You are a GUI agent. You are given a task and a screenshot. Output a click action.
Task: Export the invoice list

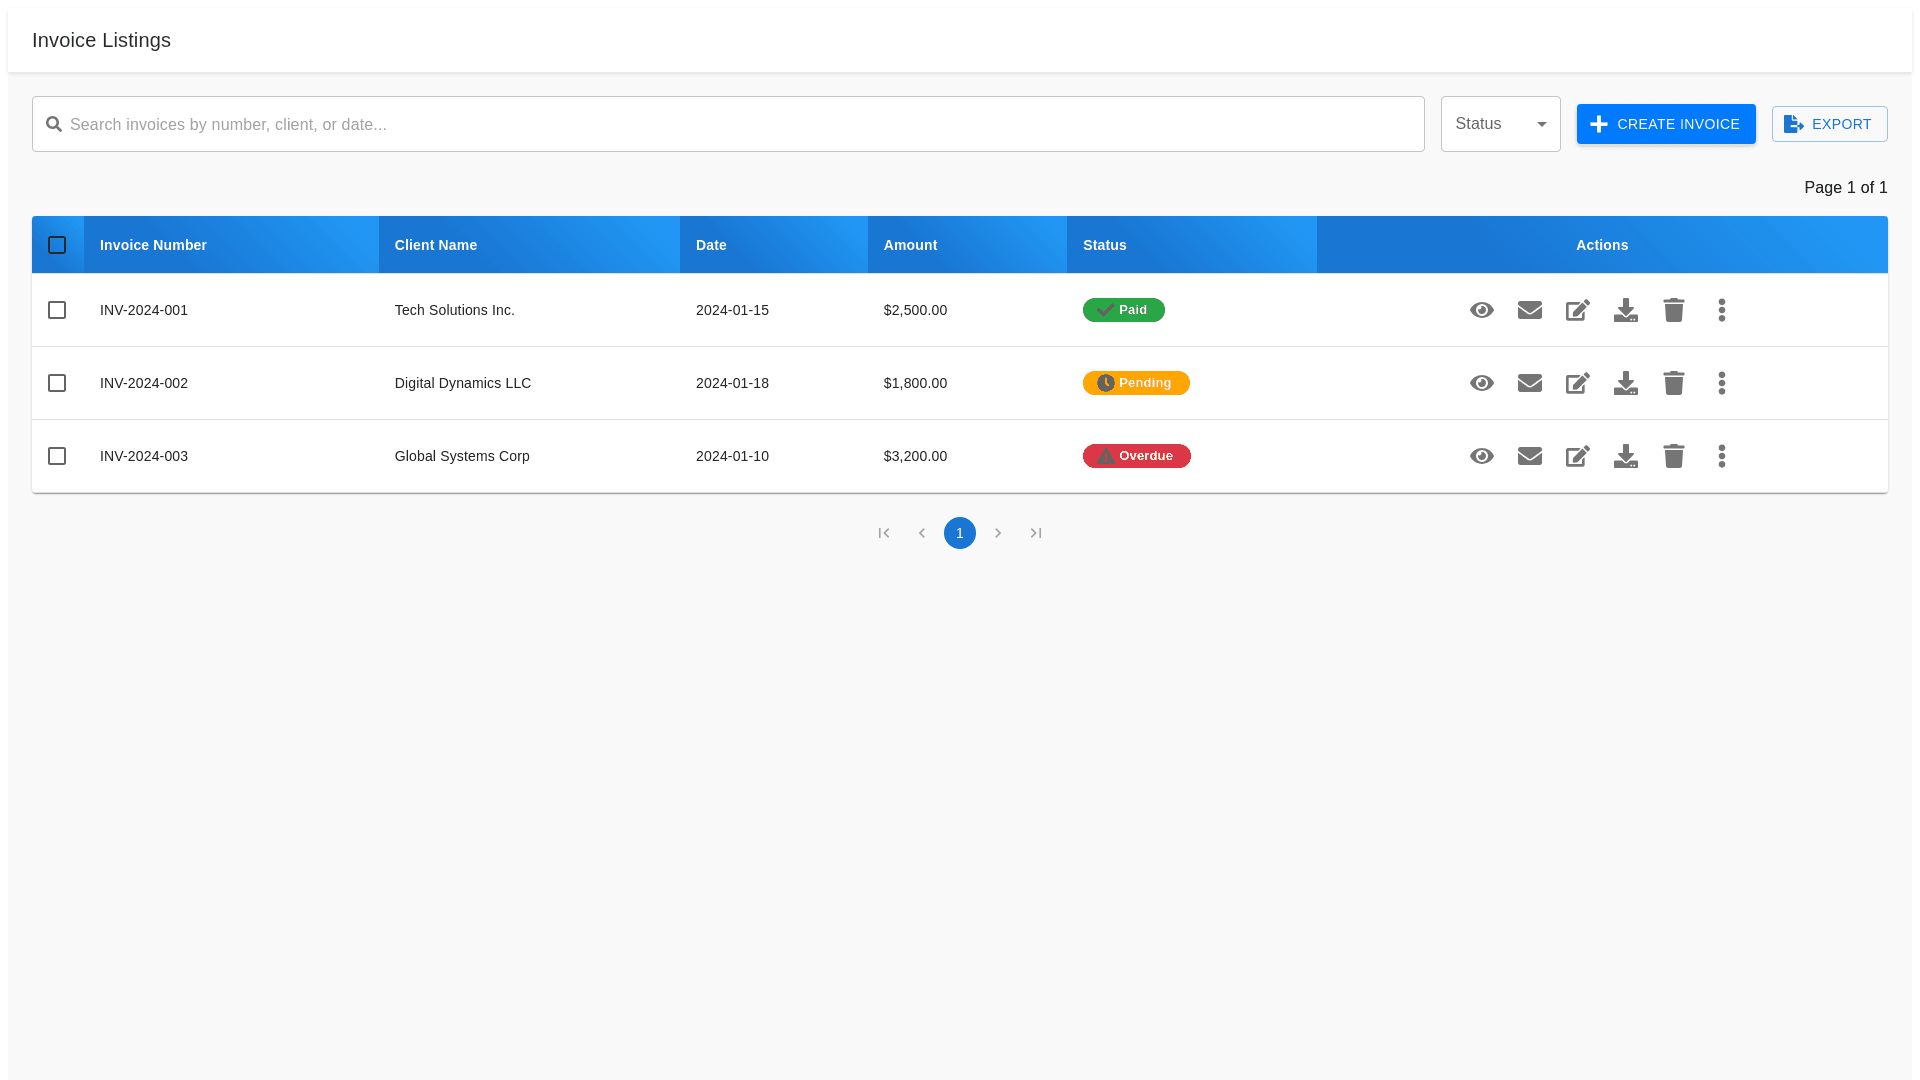[x=1829, y=124]
